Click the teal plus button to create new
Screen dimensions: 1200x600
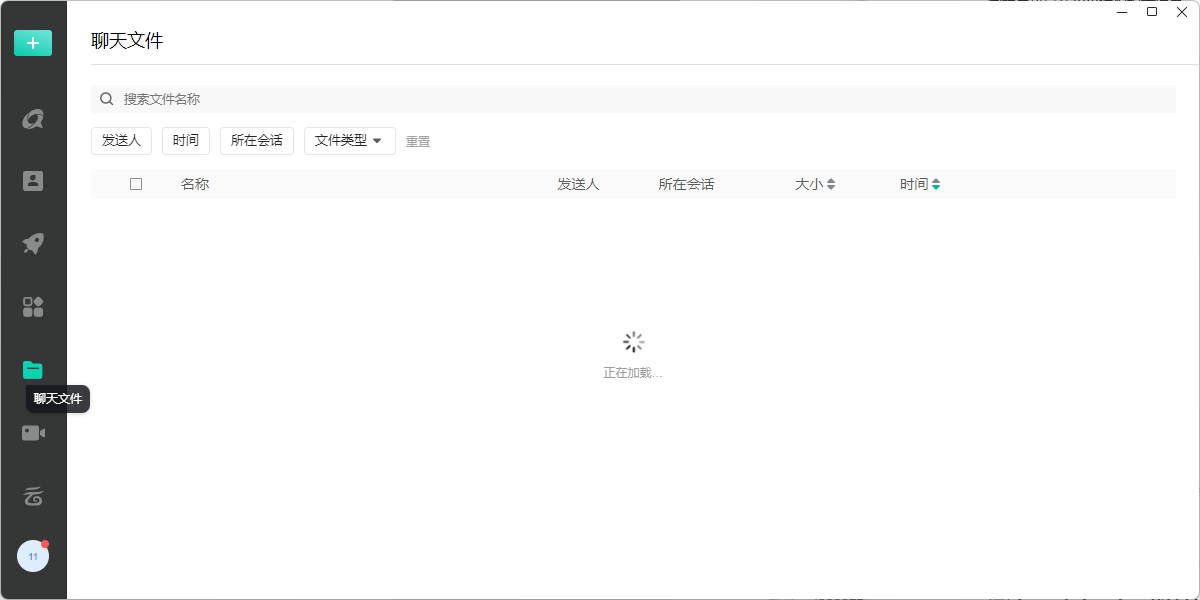coord(33,43)
